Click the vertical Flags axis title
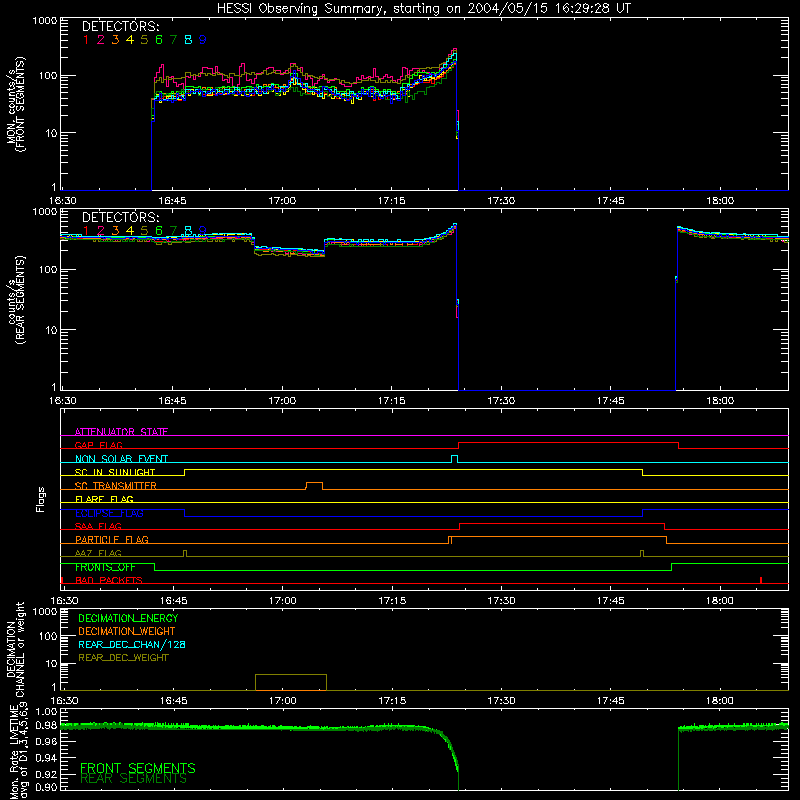The height and width of the screenshot is (800, 800). click(40, 499)
